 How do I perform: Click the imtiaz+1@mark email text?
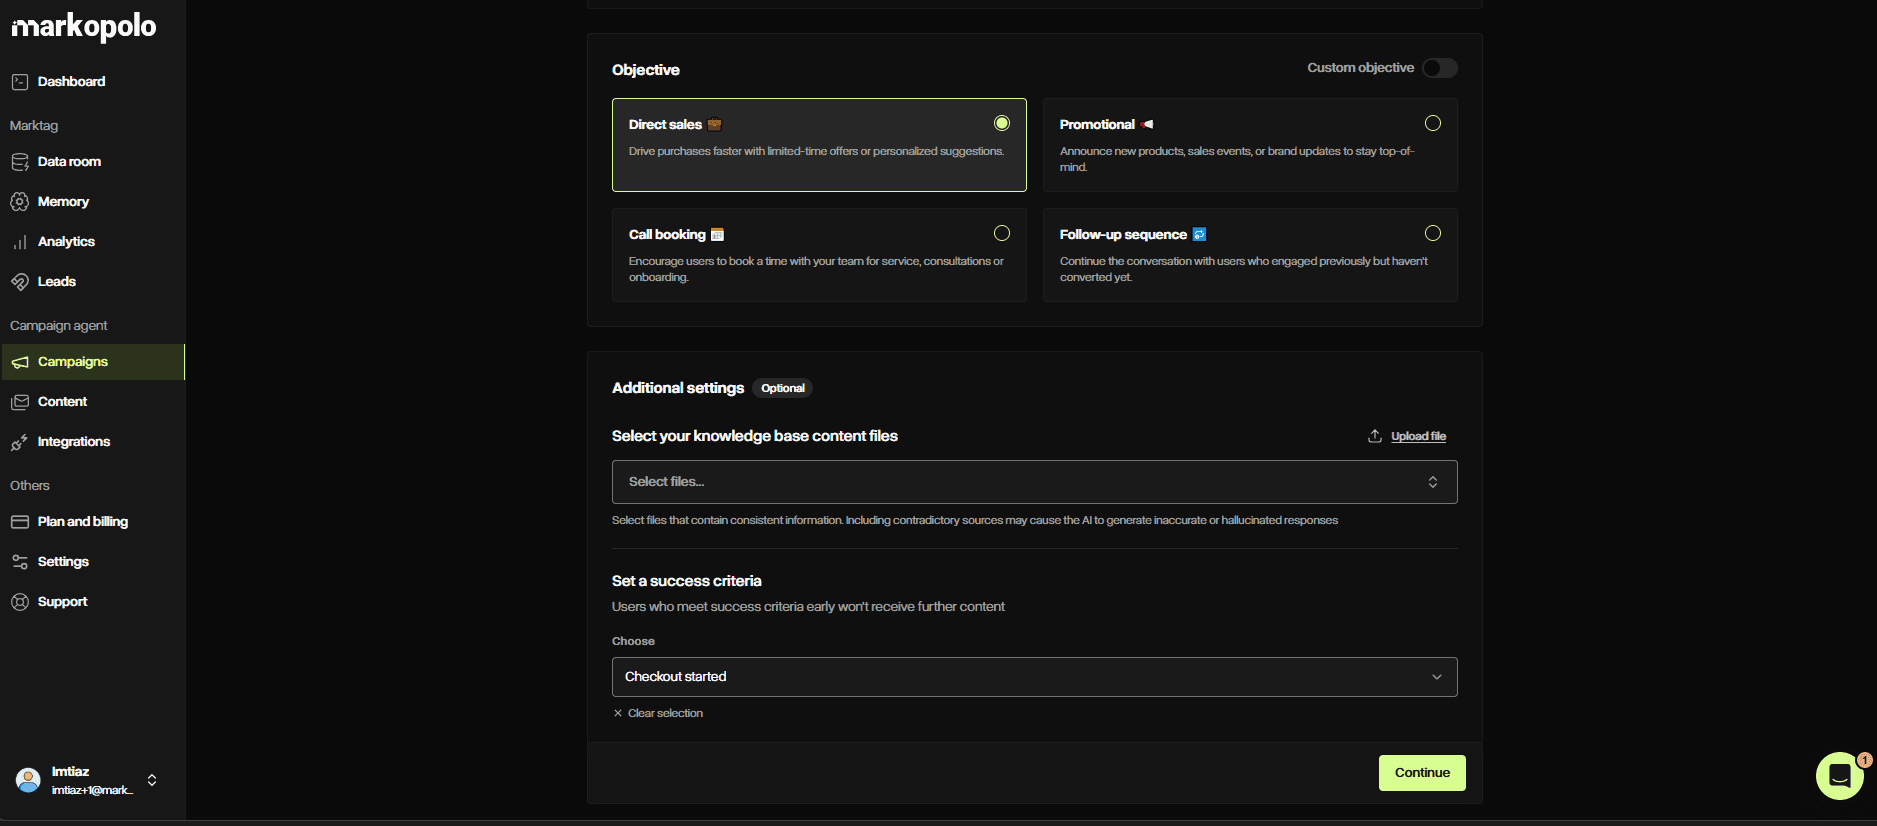click(92, 790)
